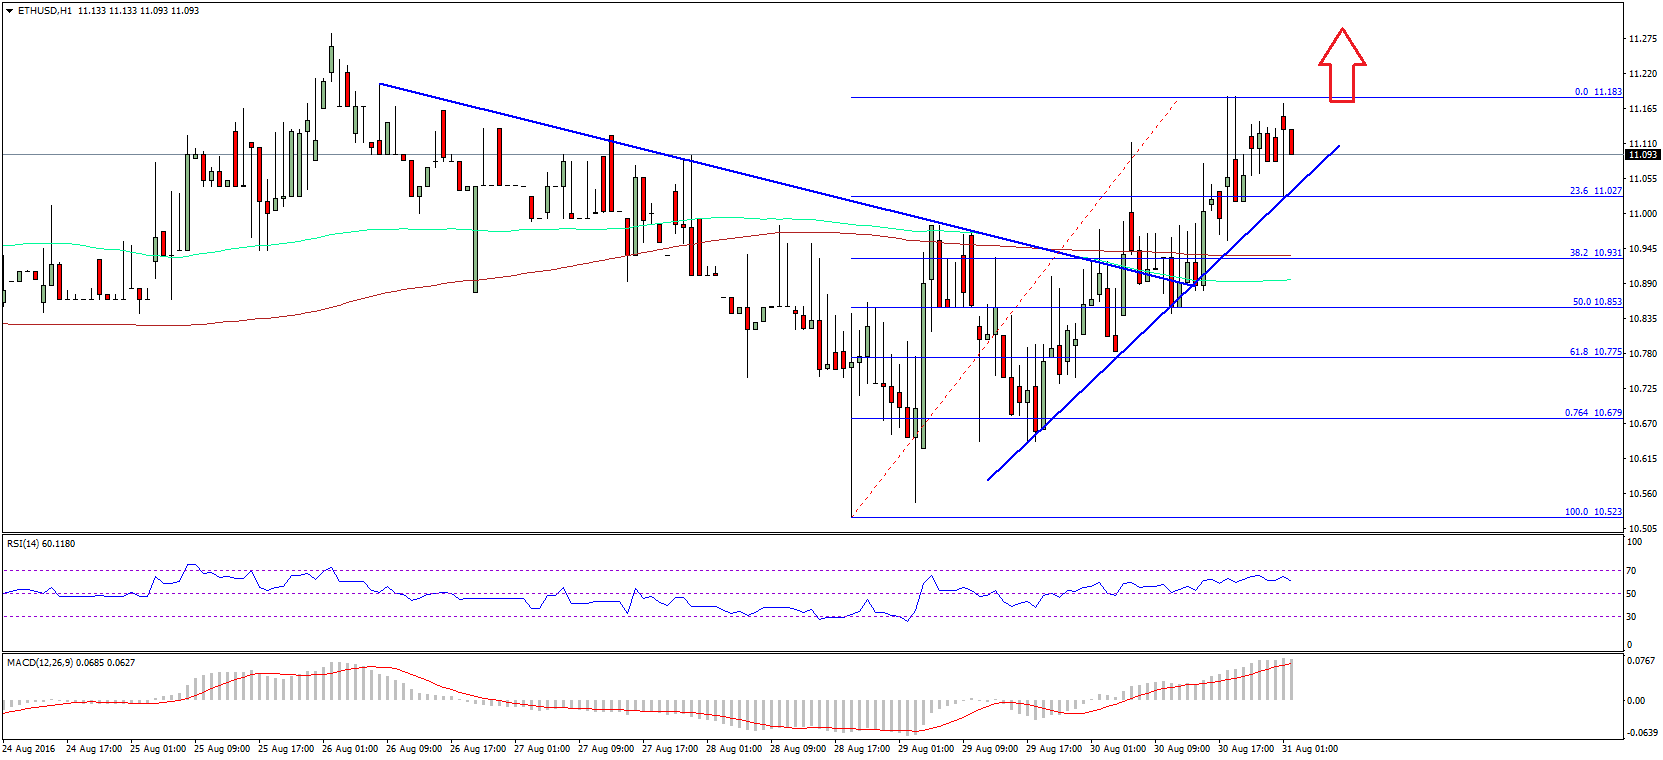Click 10.780 on the price axis
Screen dimensions: 1663x760
click(x=1643, y=354)
